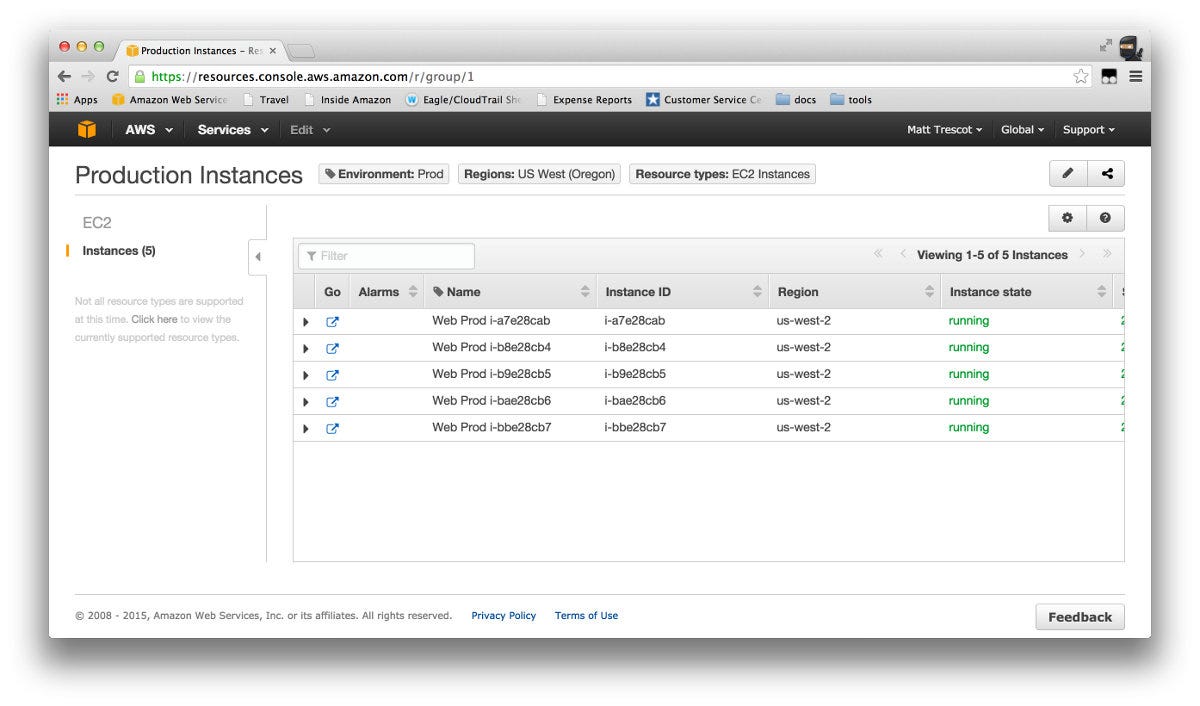Click the share resource group icon
Viewport: 1200px width, 706px height.
(1106, 173)
